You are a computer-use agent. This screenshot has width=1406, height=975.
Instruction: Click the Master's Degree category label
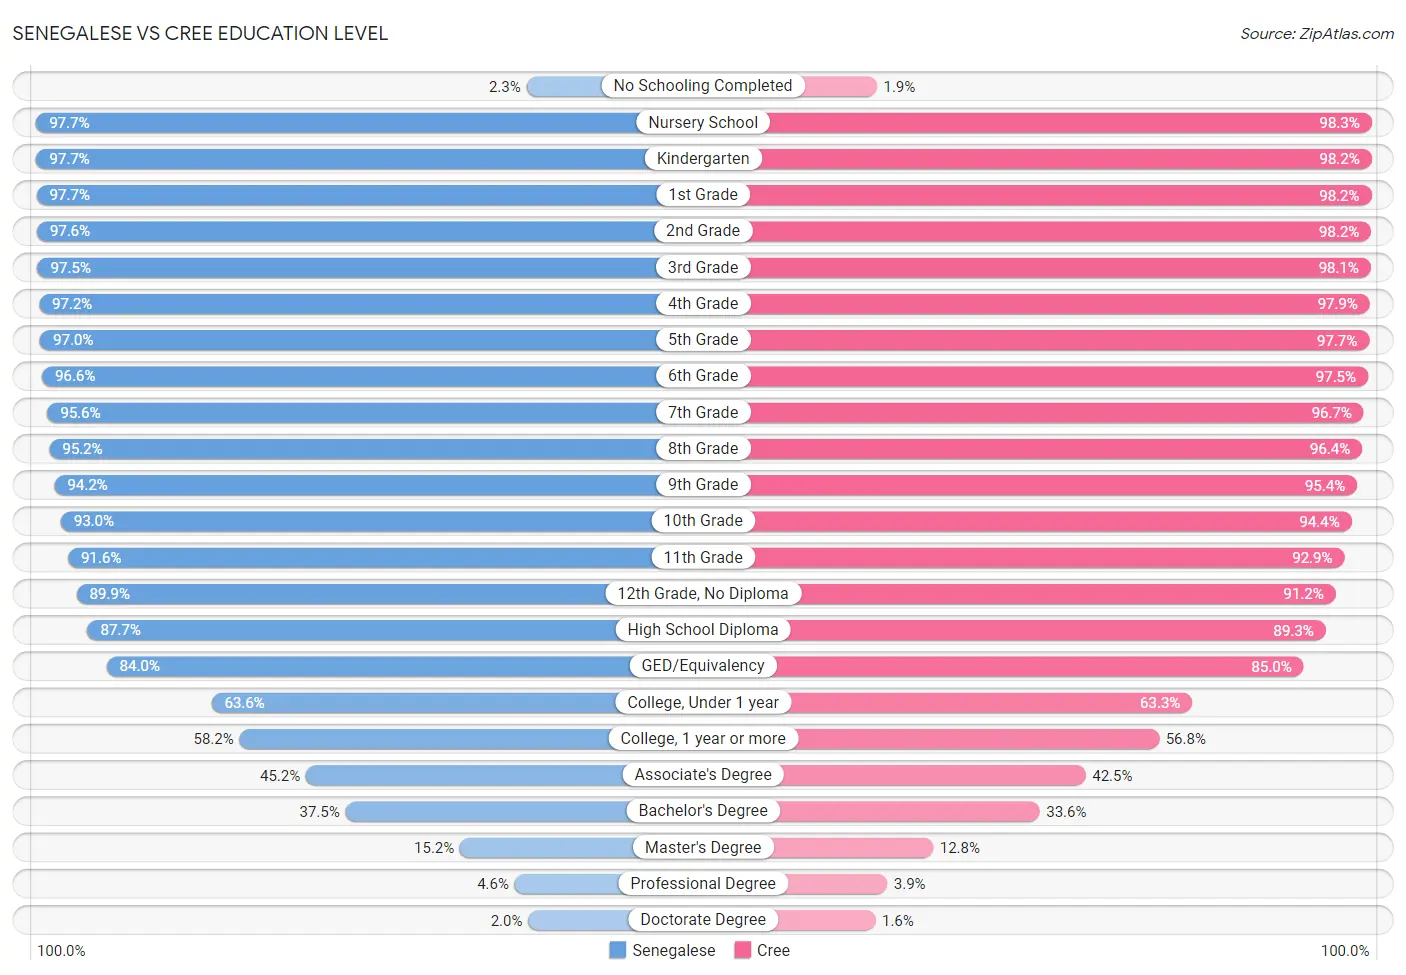[703, 848]
